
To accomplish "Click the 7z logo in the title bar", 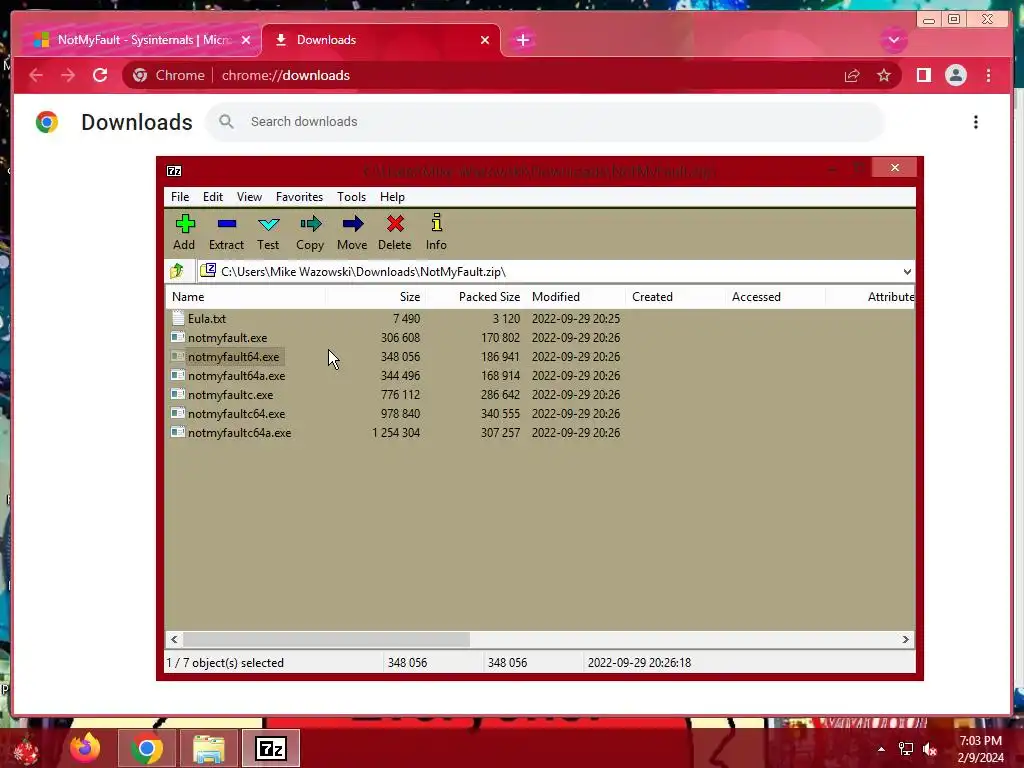I will point(174,171).
